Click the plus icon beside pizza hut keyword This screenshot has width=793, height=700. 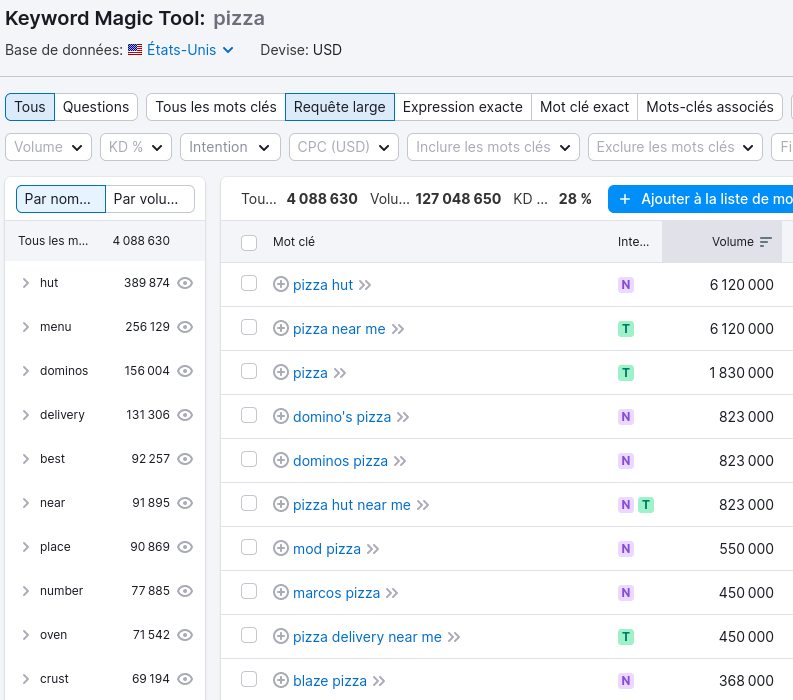tap(281, 284)
